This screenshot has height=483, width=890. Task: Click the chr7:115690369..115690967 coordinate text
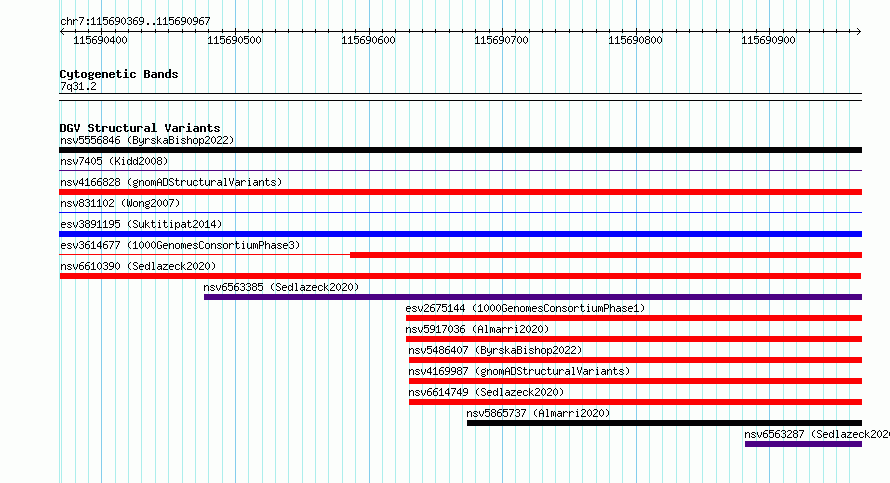click(135, 22)
